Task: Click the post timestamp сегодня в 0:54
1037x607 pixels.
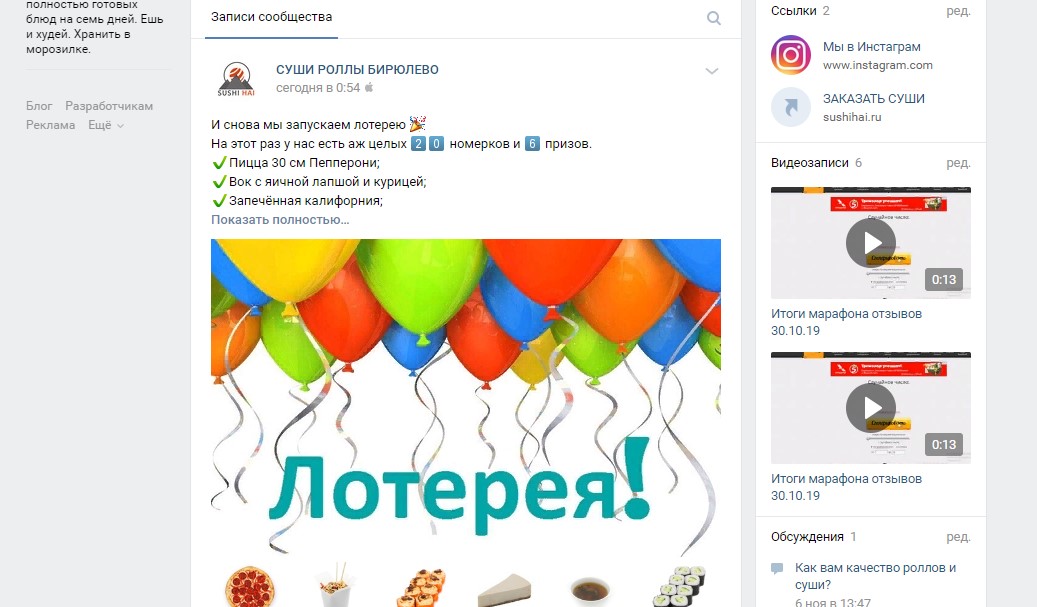Action: [x=318, y=88]
